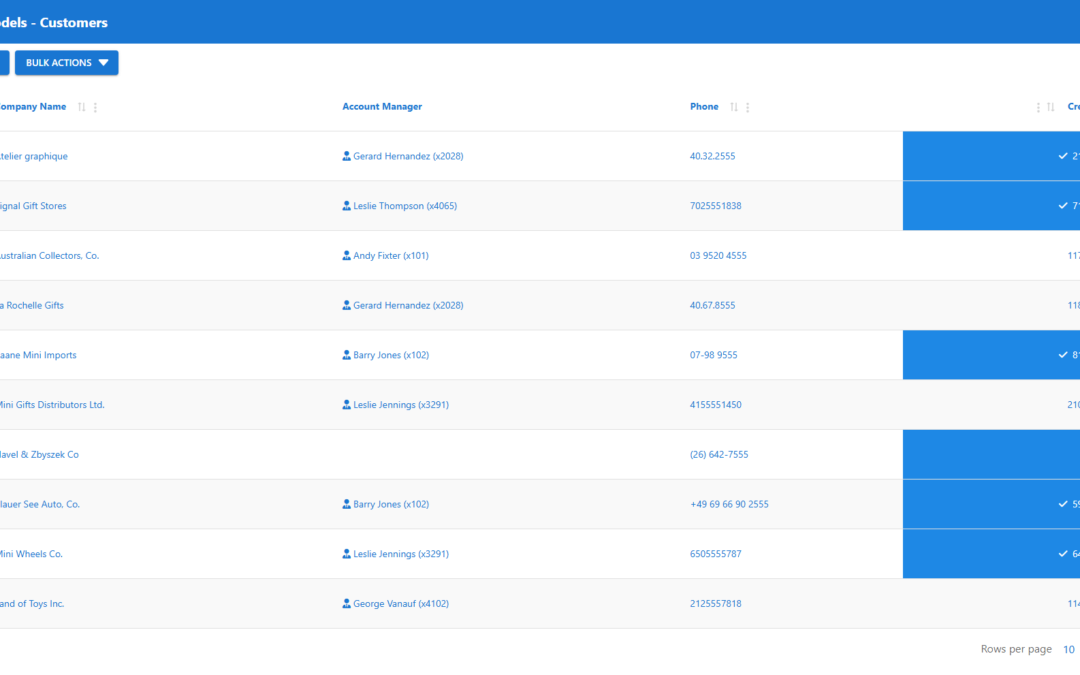Open Andy Fixter (x101) account manager link
Viewport: 1080px width, 675px height.
(391, 256)
